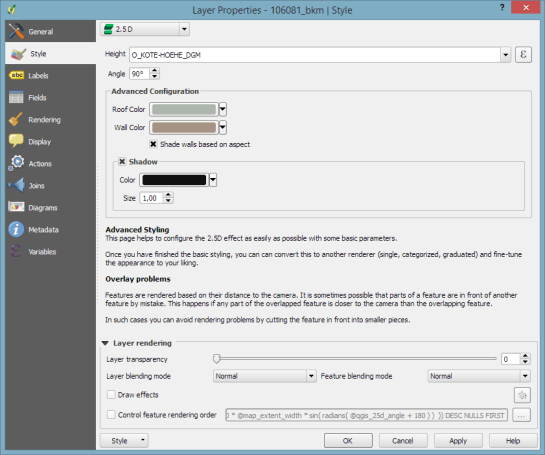Toggle Shade walls based on aspect
Viewport: 545px width, 455px height.
coord(153,144)
